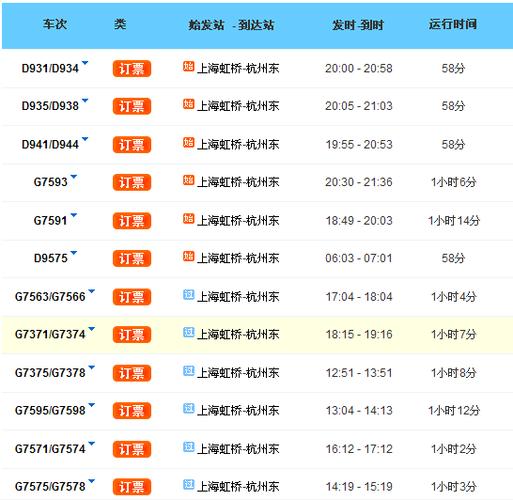Image resolution: width=513 pixels, height=500 pixels.
Task: Click the 过 pass-through icon in the G7375/G7378 row
Action: [188, 371]
